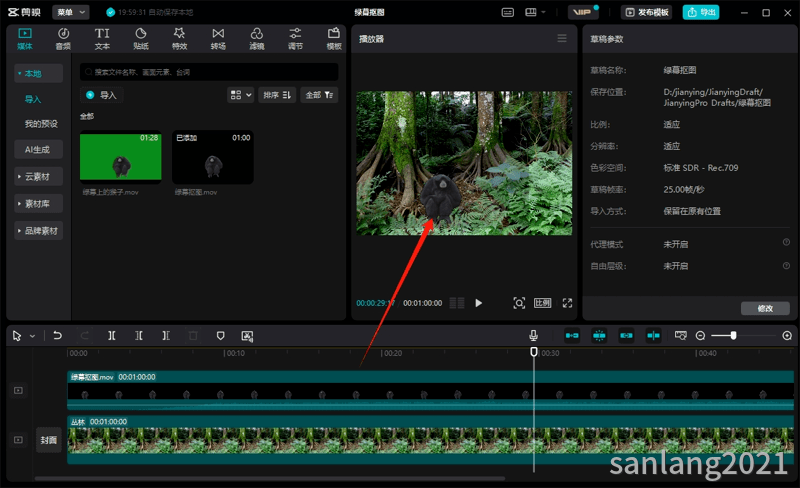Click the timeline zoom out minus icon
800x488 pixels.
click(701, 335)
